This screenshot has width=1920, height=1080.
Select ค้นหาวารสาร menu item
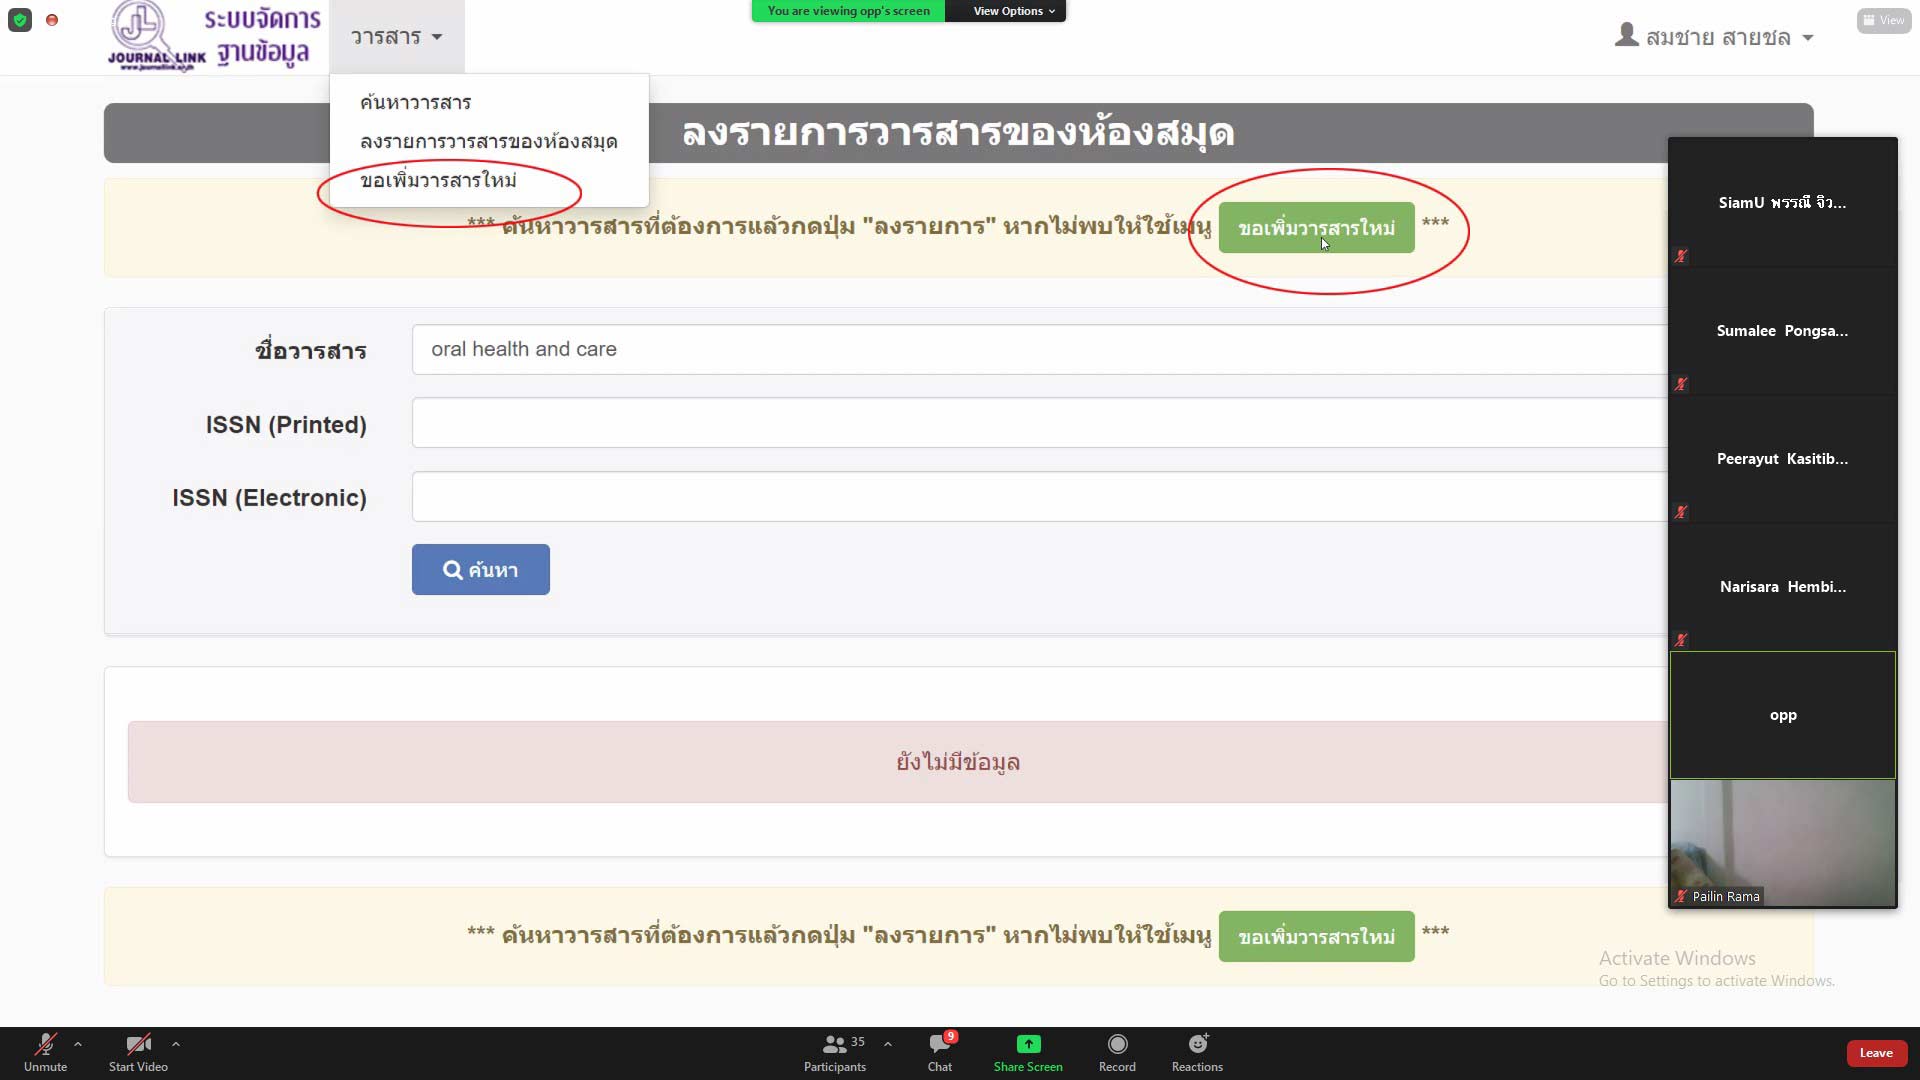click(415, 102)
